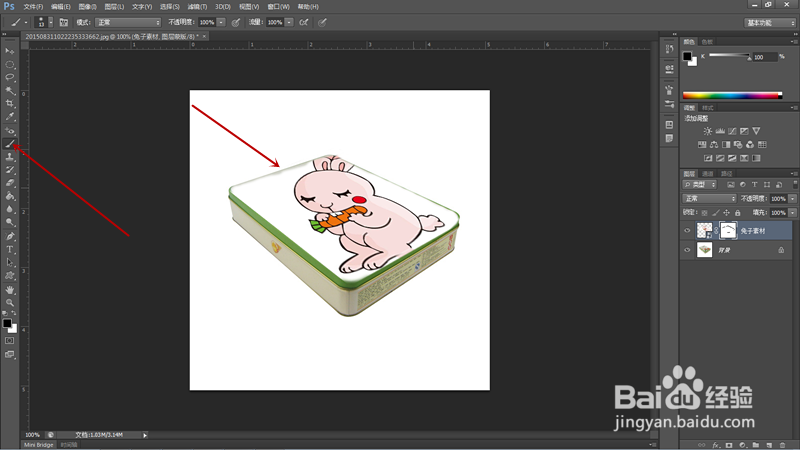Screen dimensions: 800x450
Task: Select the Horizontal Type tool
Action: pos(10,249)
